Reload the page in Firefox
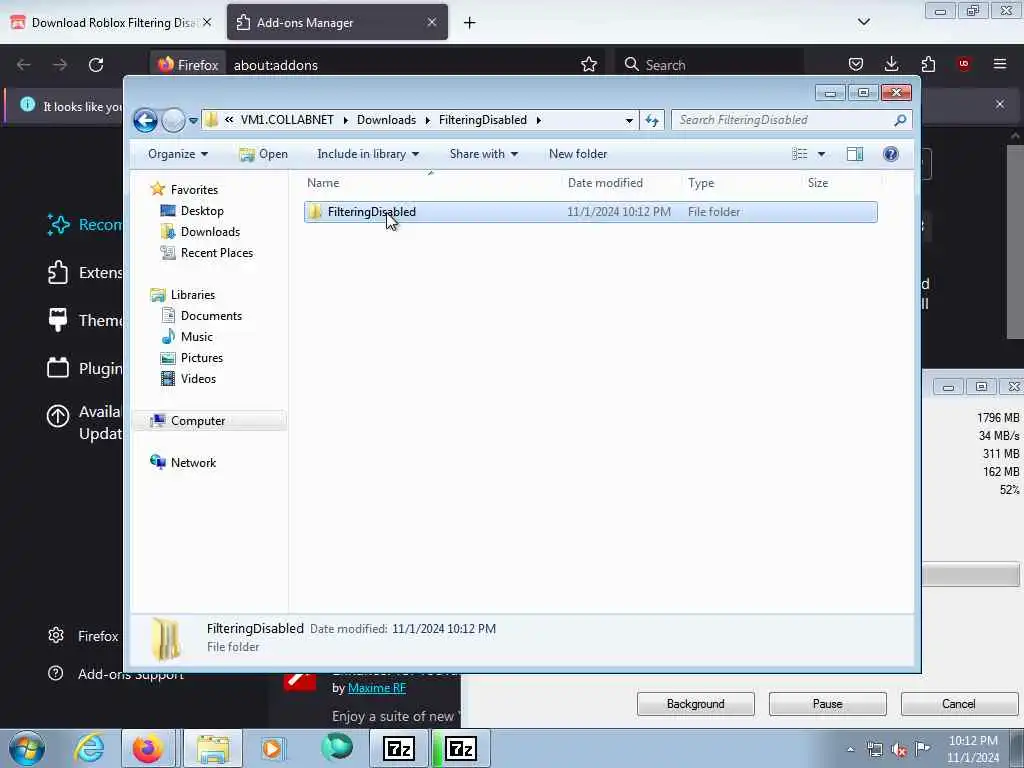The height and width of the screenshot is (768, 1024). pos(96,65)
